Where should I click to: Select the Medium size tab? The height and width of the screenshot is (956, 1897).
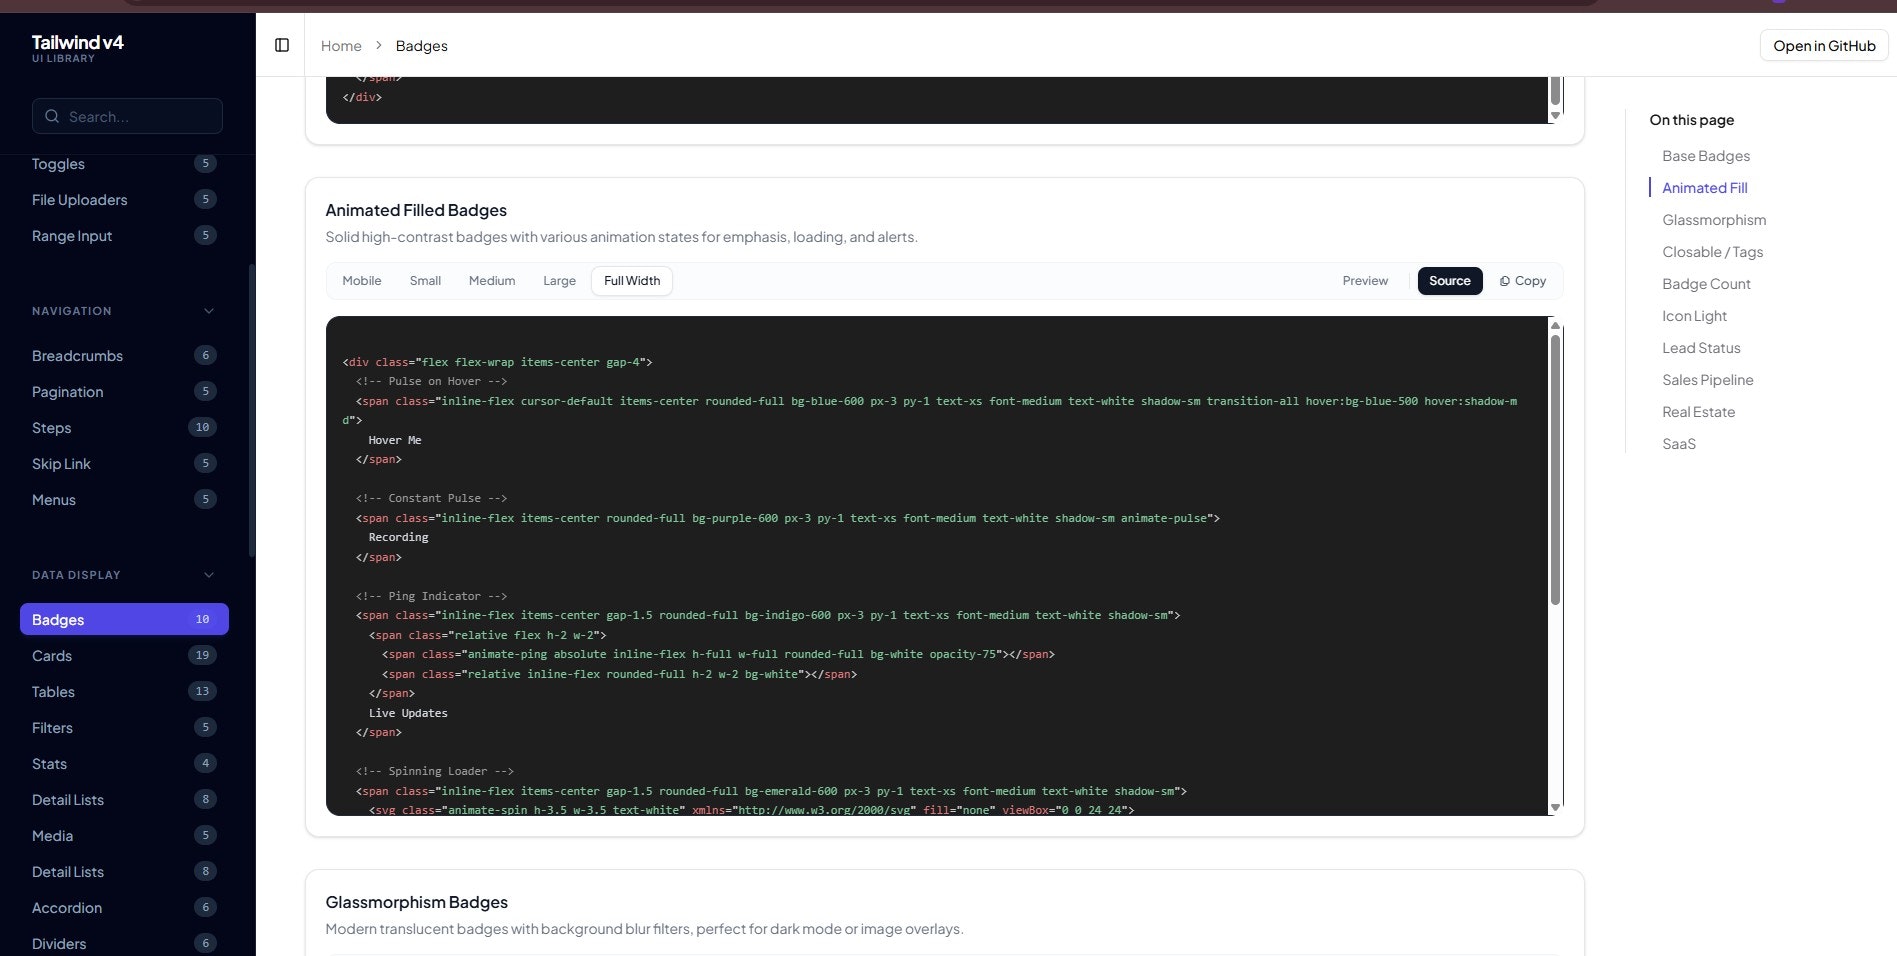[492, 280]
